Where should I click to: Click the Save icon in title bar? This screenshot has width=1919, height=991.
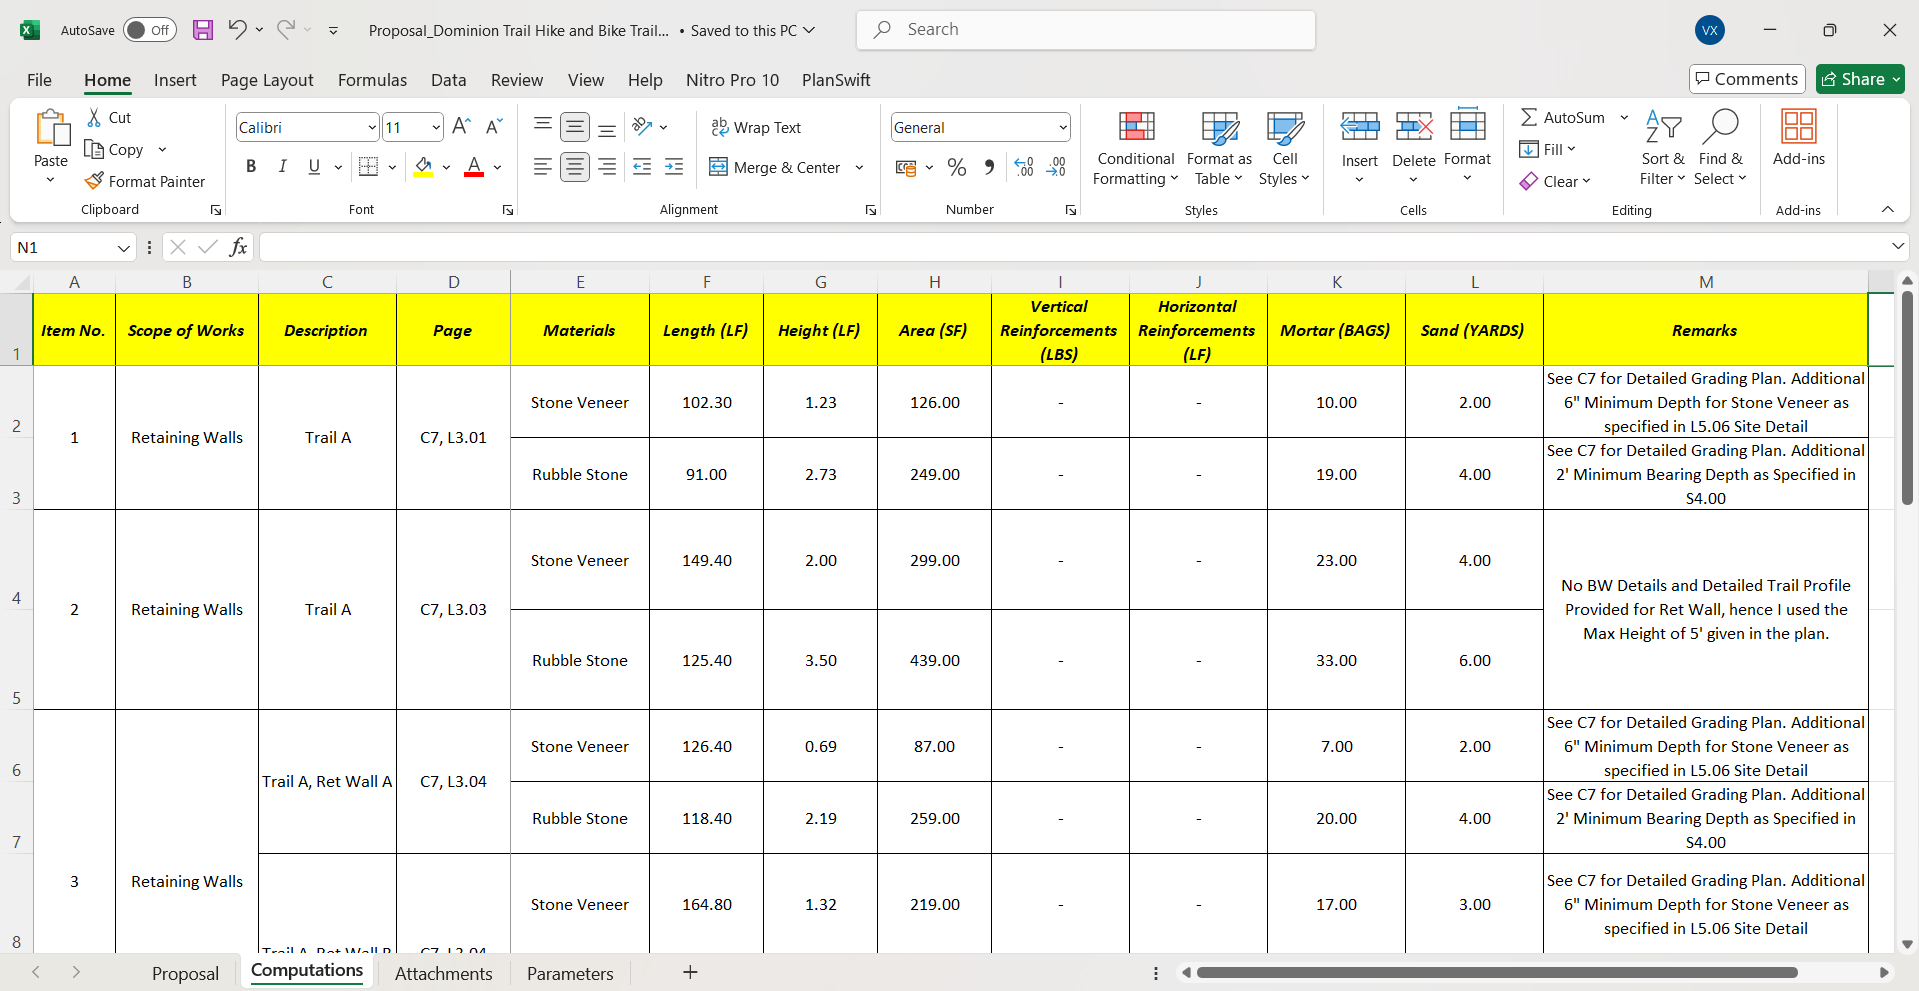click(203, 30)
